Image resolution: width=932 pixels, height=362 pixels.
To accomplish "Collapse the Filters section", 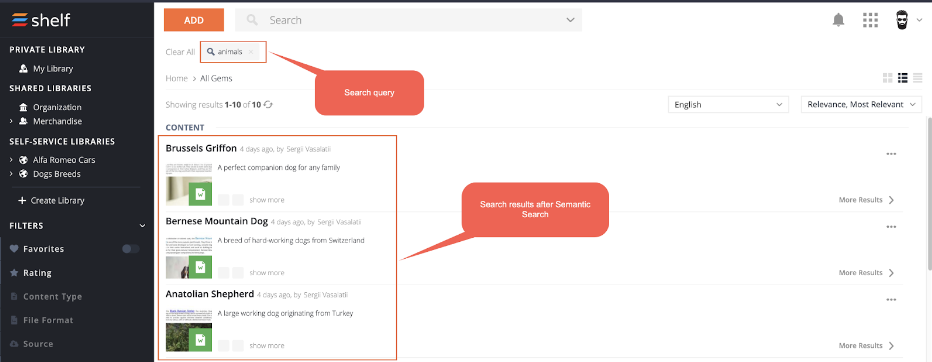I will [142, 226].
